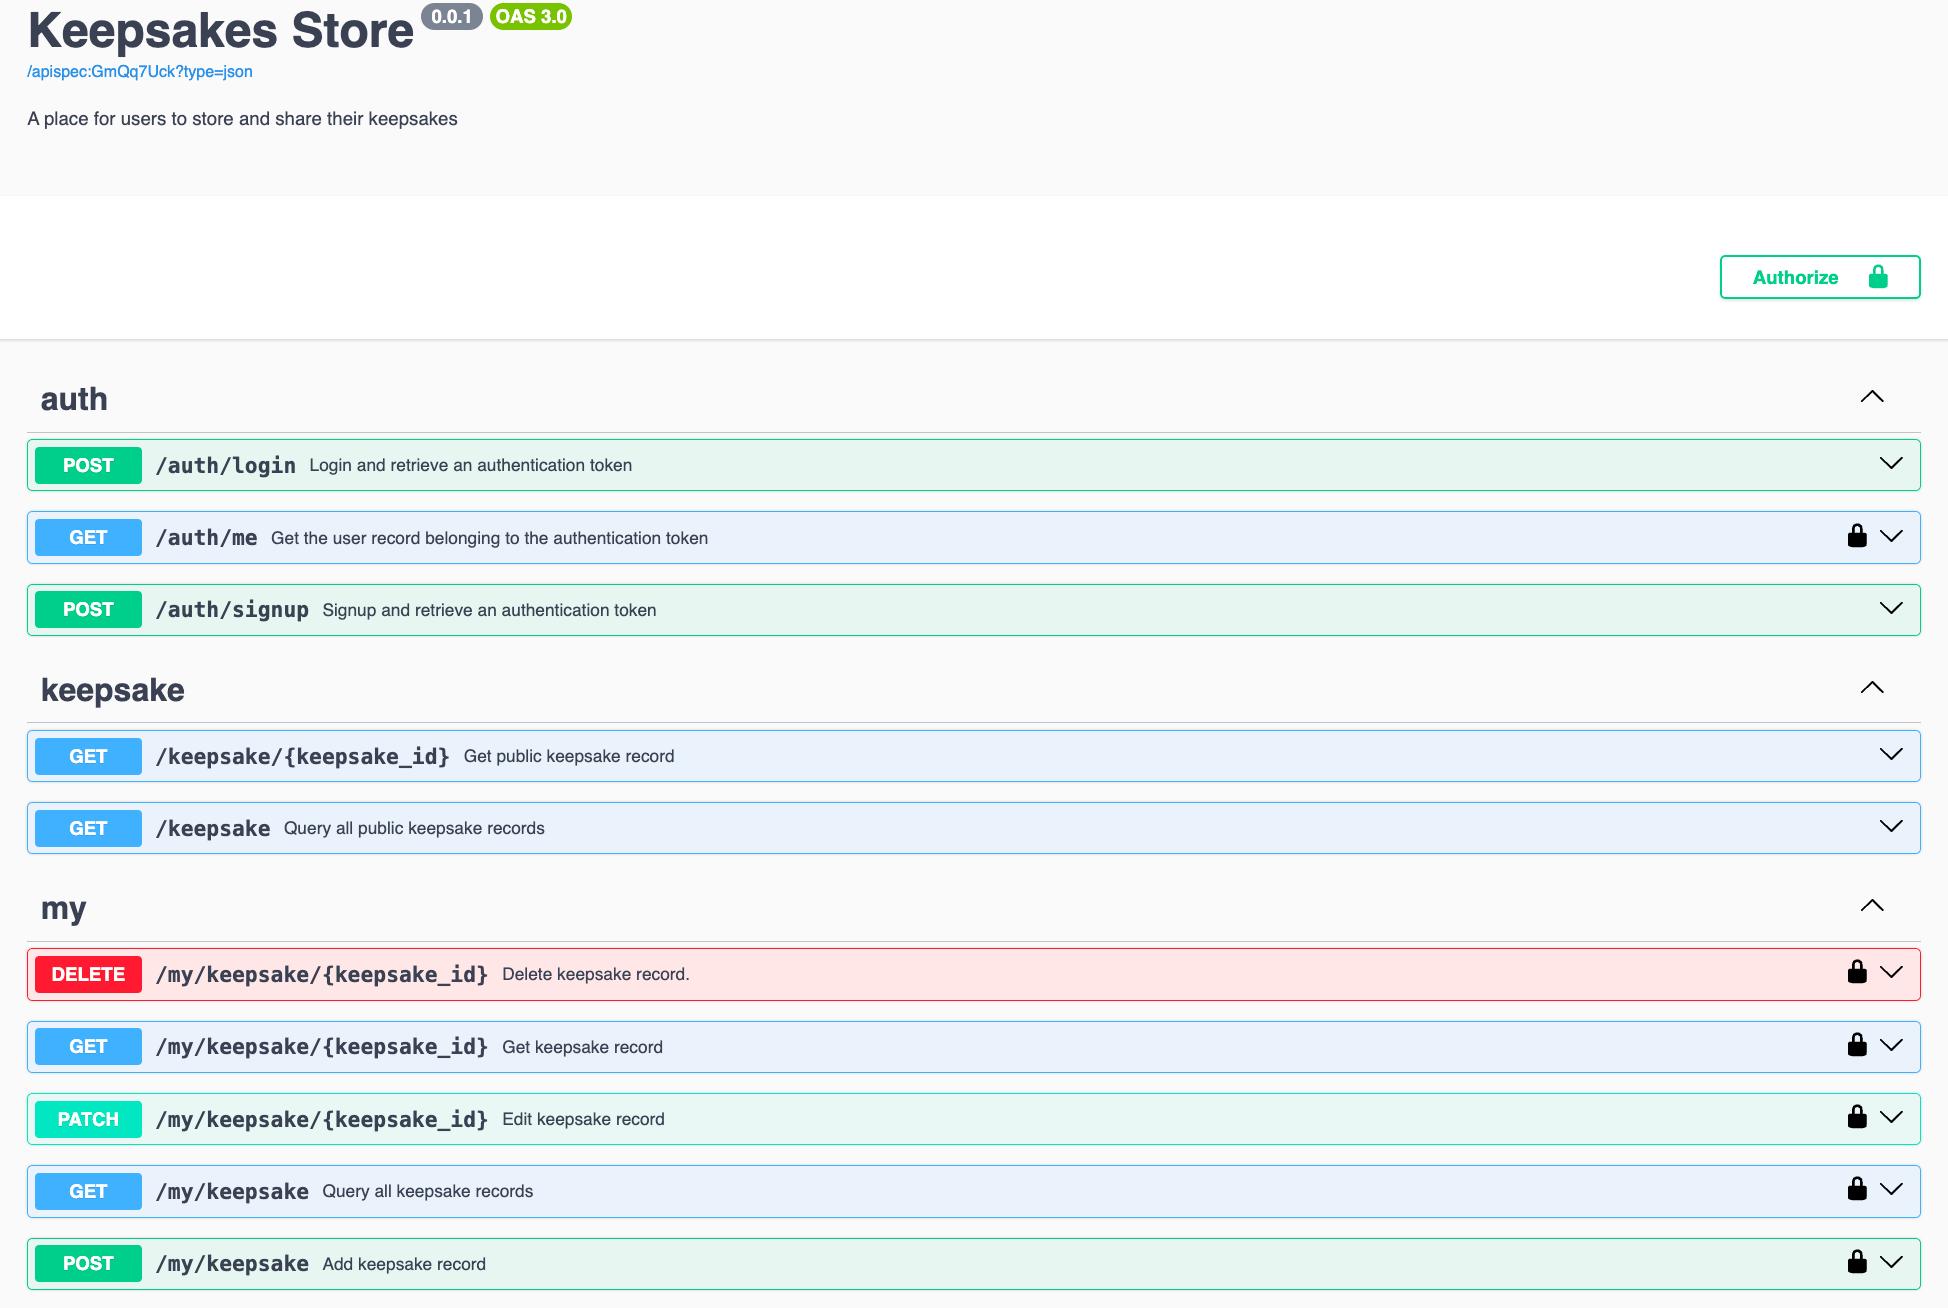Click GET badge for /my/keepsake/{keepsake_id}
Image resolution: width=1948 pixels, height=1308 pixels.
click(x=88, y=1047)
